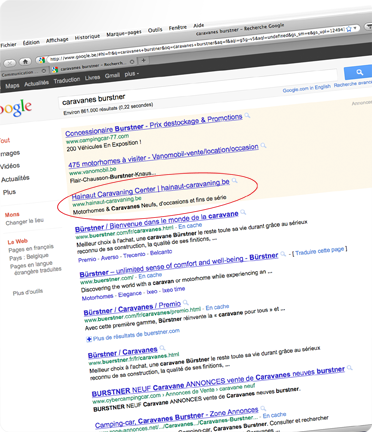
Task: Select Images in the left sidebar
Action: (x=10, y=153)
